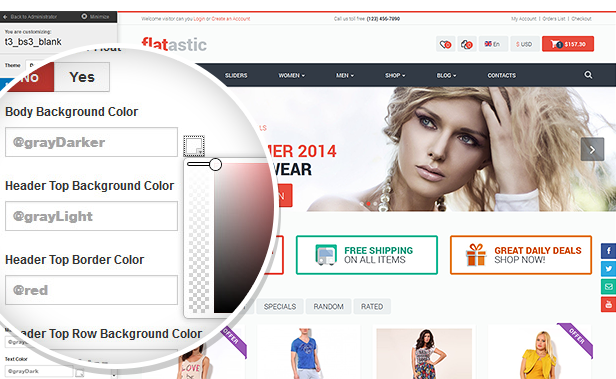Viewport: 616px width, 379px height.
Task: Click the Header Top Border Color field
Action: coord(91,290)
